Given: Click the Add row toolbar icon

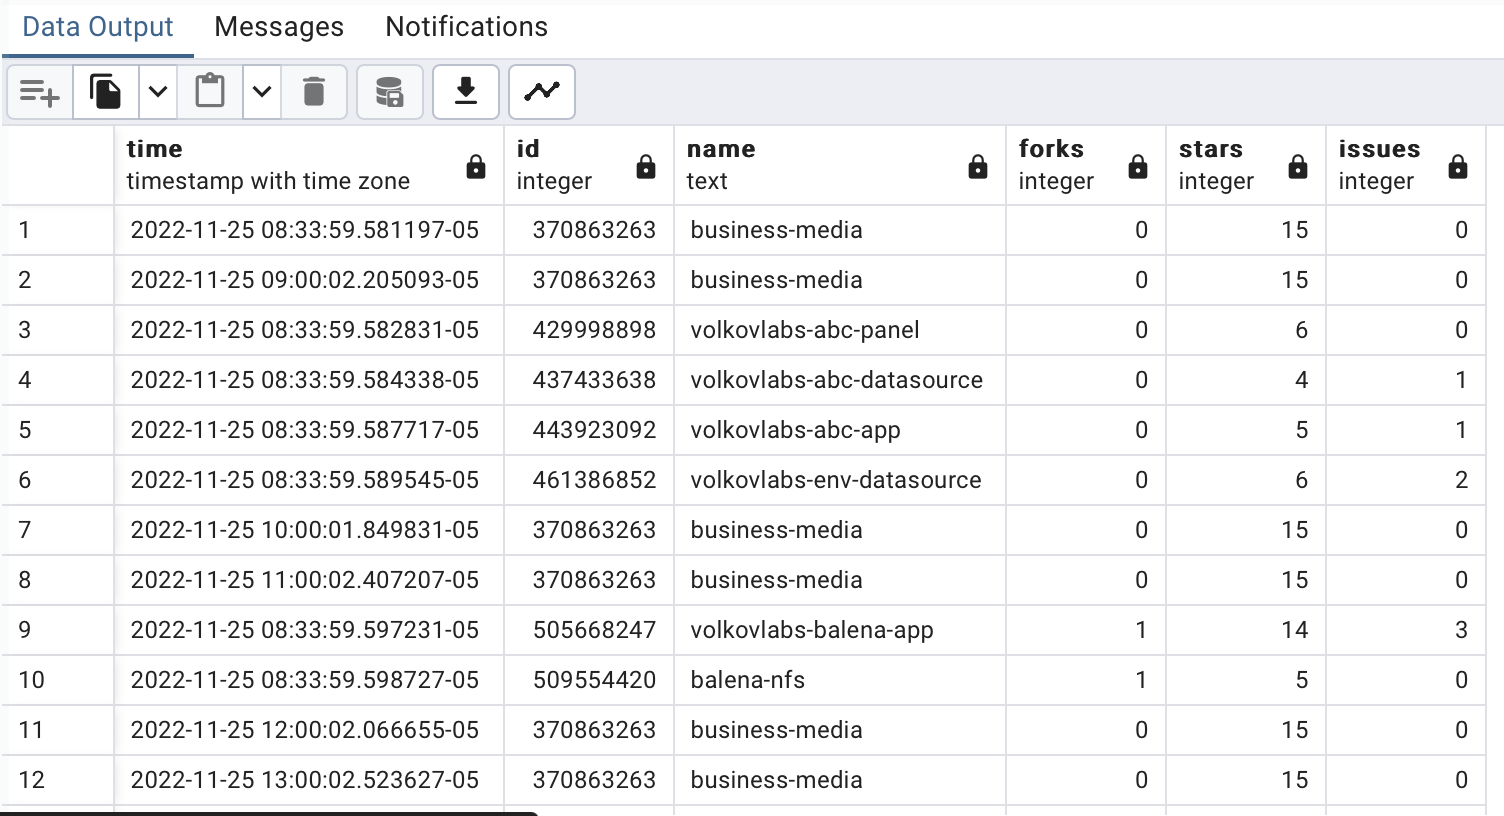Looking at the screenshot, I should click(40, 92).
